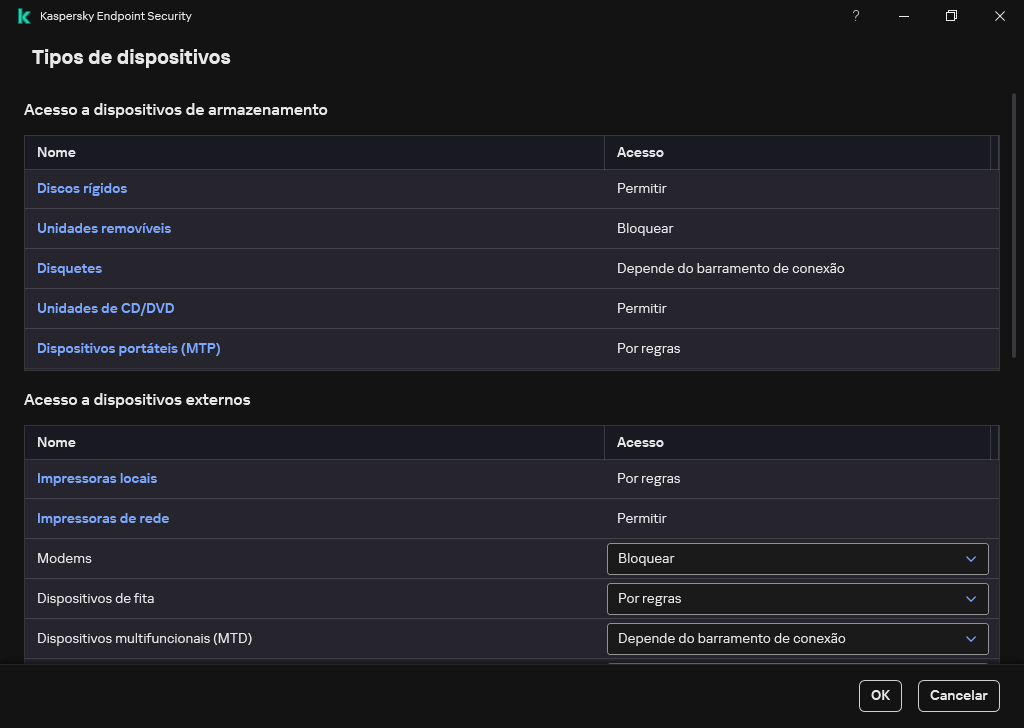Click Nome header in external devices table
Viewport: 1024px width, 728px height.
56,442
